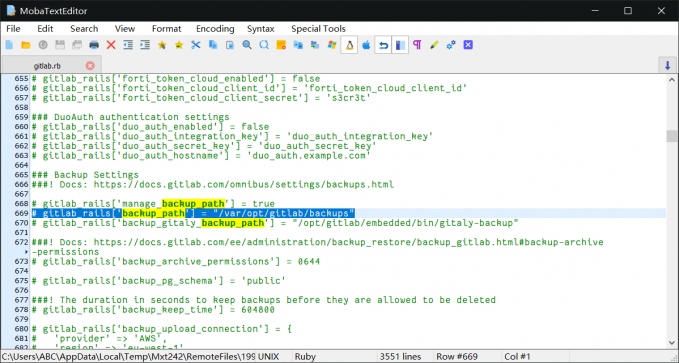Click the scrollbar up arrow

(672, 80)
